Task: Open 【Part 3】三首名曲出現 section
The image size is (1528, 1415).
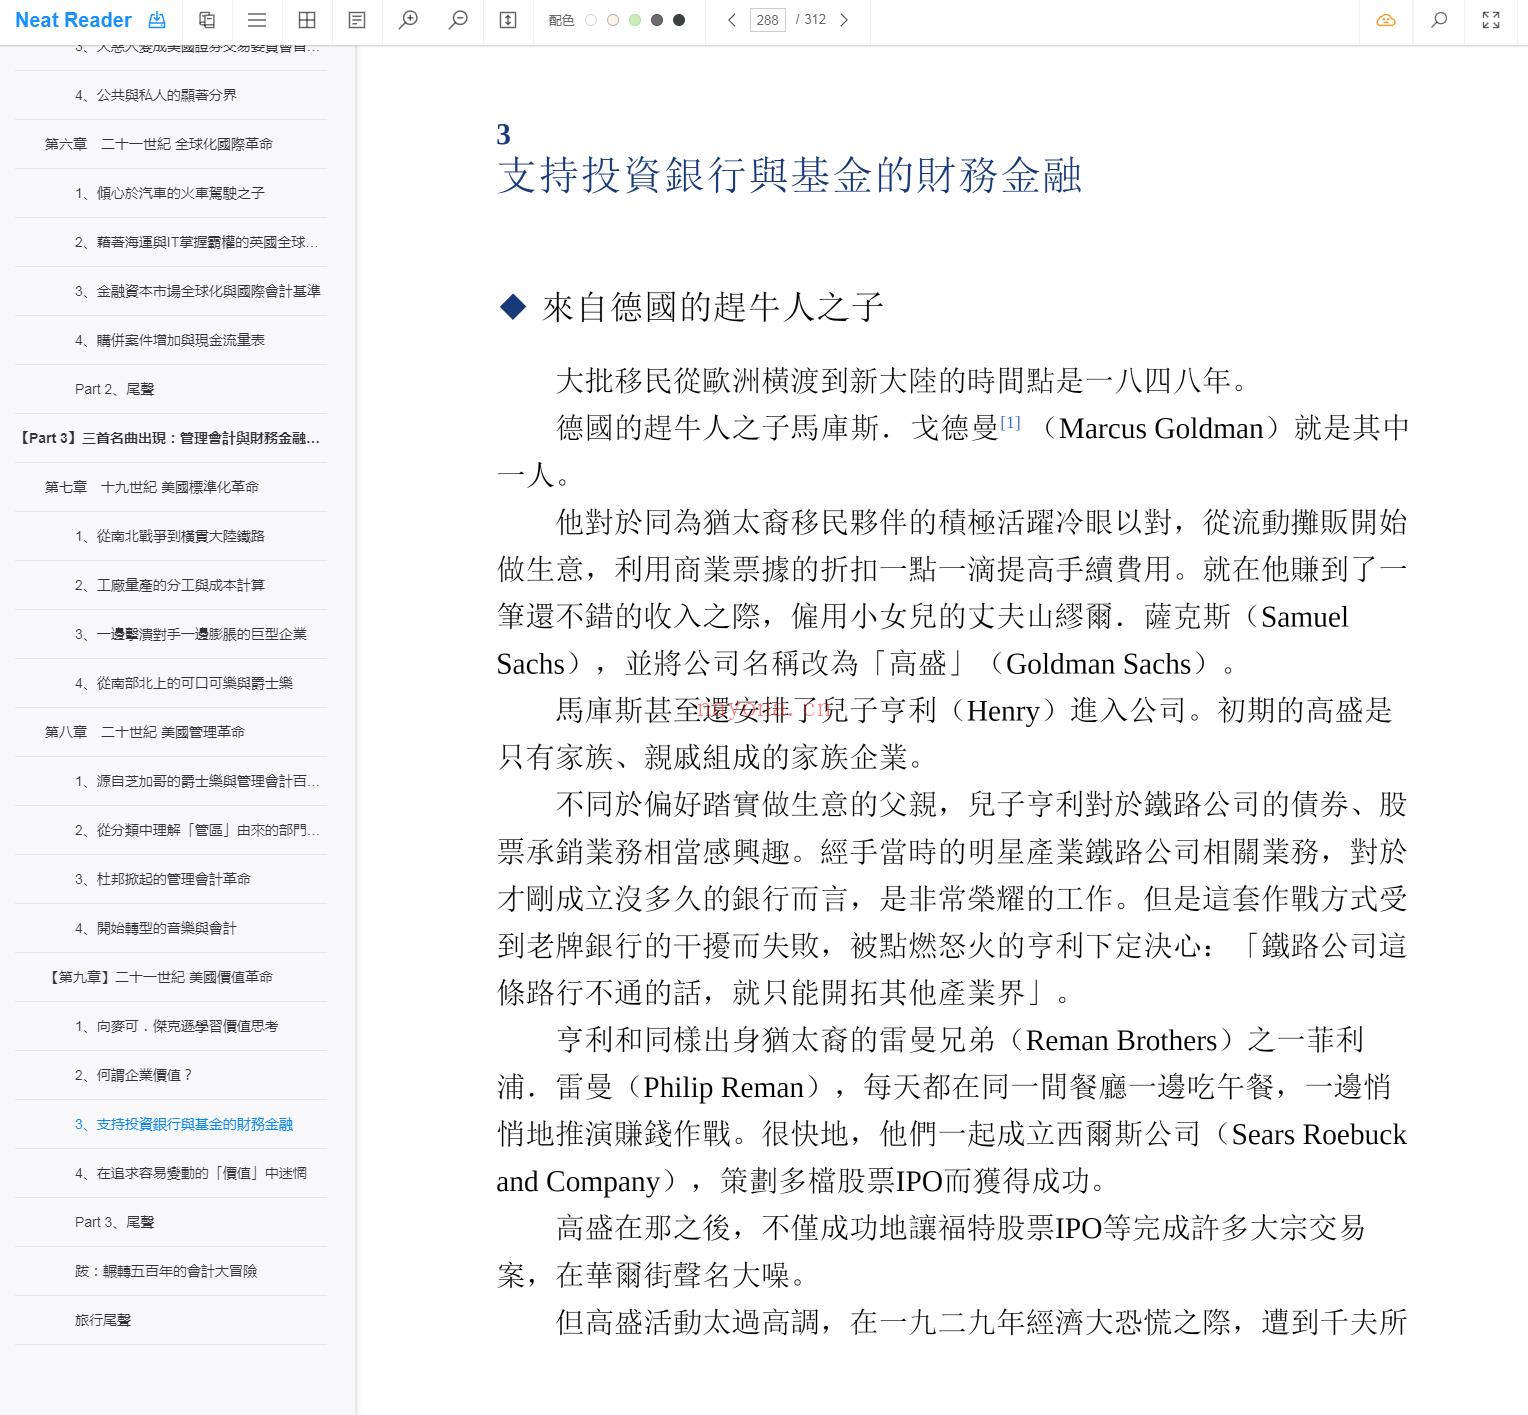Action: click(x=170, y=438)
